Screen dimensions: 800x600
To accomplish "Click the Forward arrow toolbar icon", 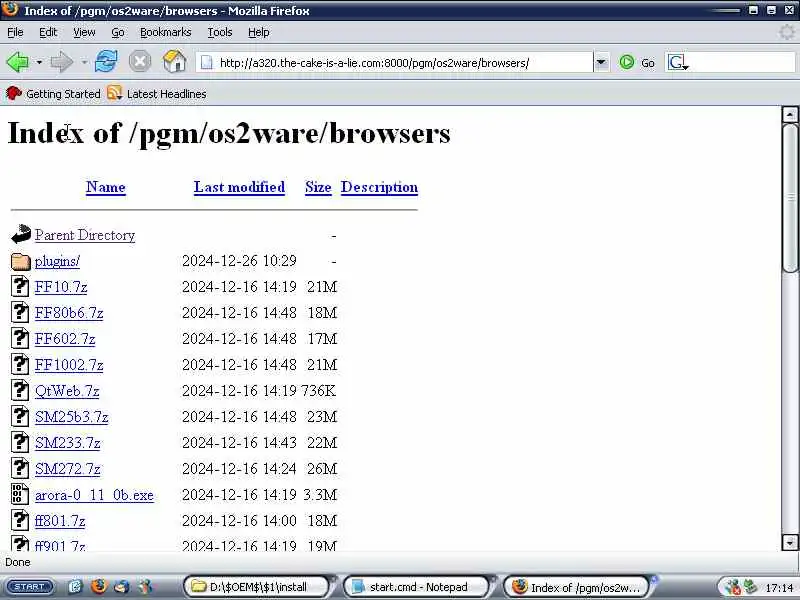I will (x=62, y=62).
